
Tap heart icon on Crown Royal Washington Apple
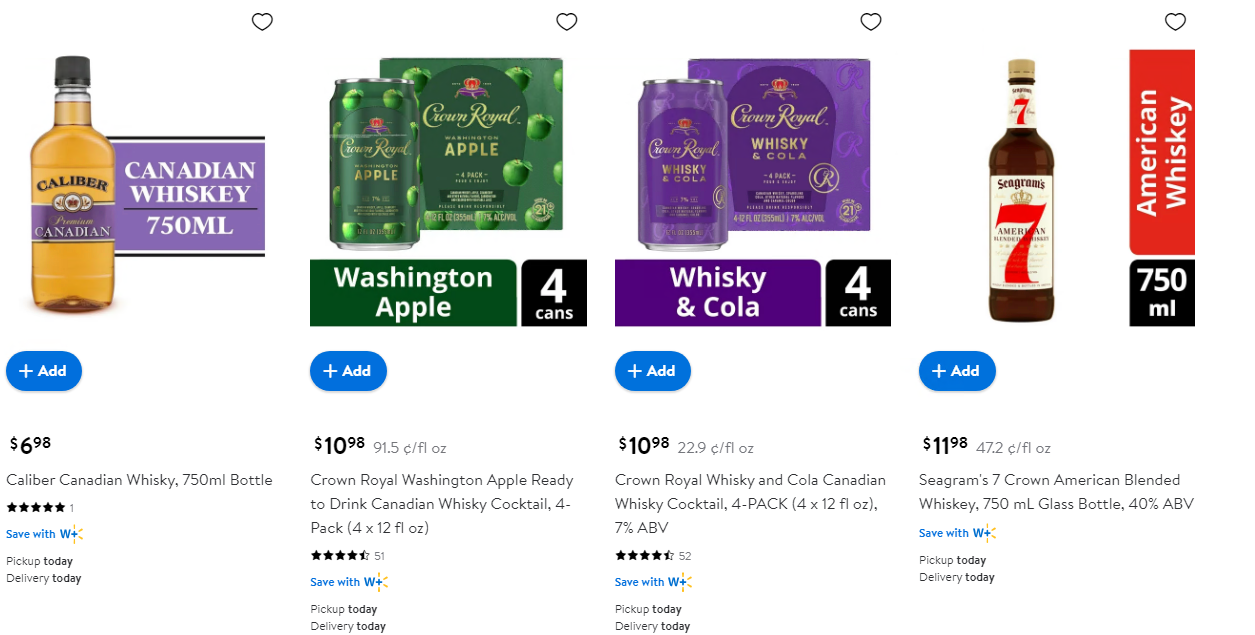(567, 22)
